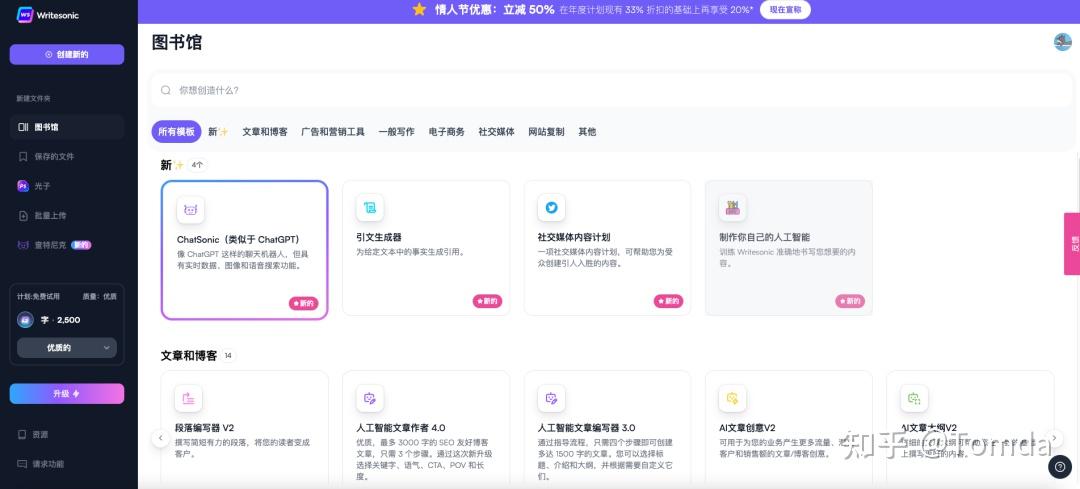Open the AI文章创意V2 card title
Viewport: 1080px width, 489px height.
pos(747,428)
